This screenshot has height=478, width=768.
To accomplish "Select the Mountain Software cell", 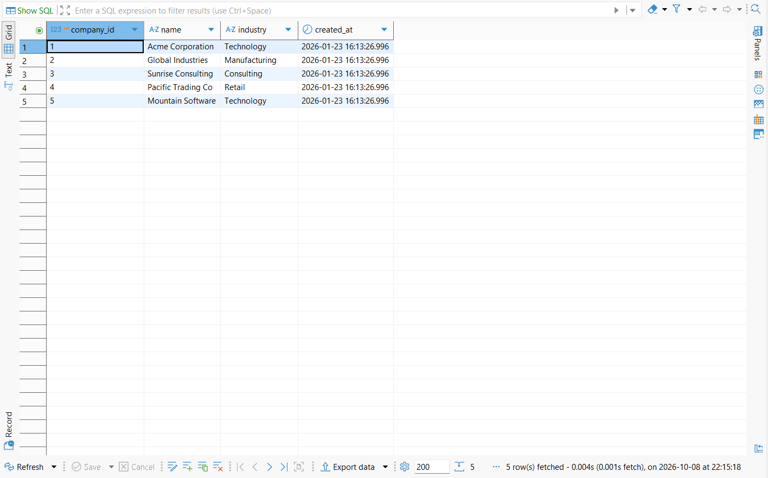I will pyautogui.click(x=182, y=101).
